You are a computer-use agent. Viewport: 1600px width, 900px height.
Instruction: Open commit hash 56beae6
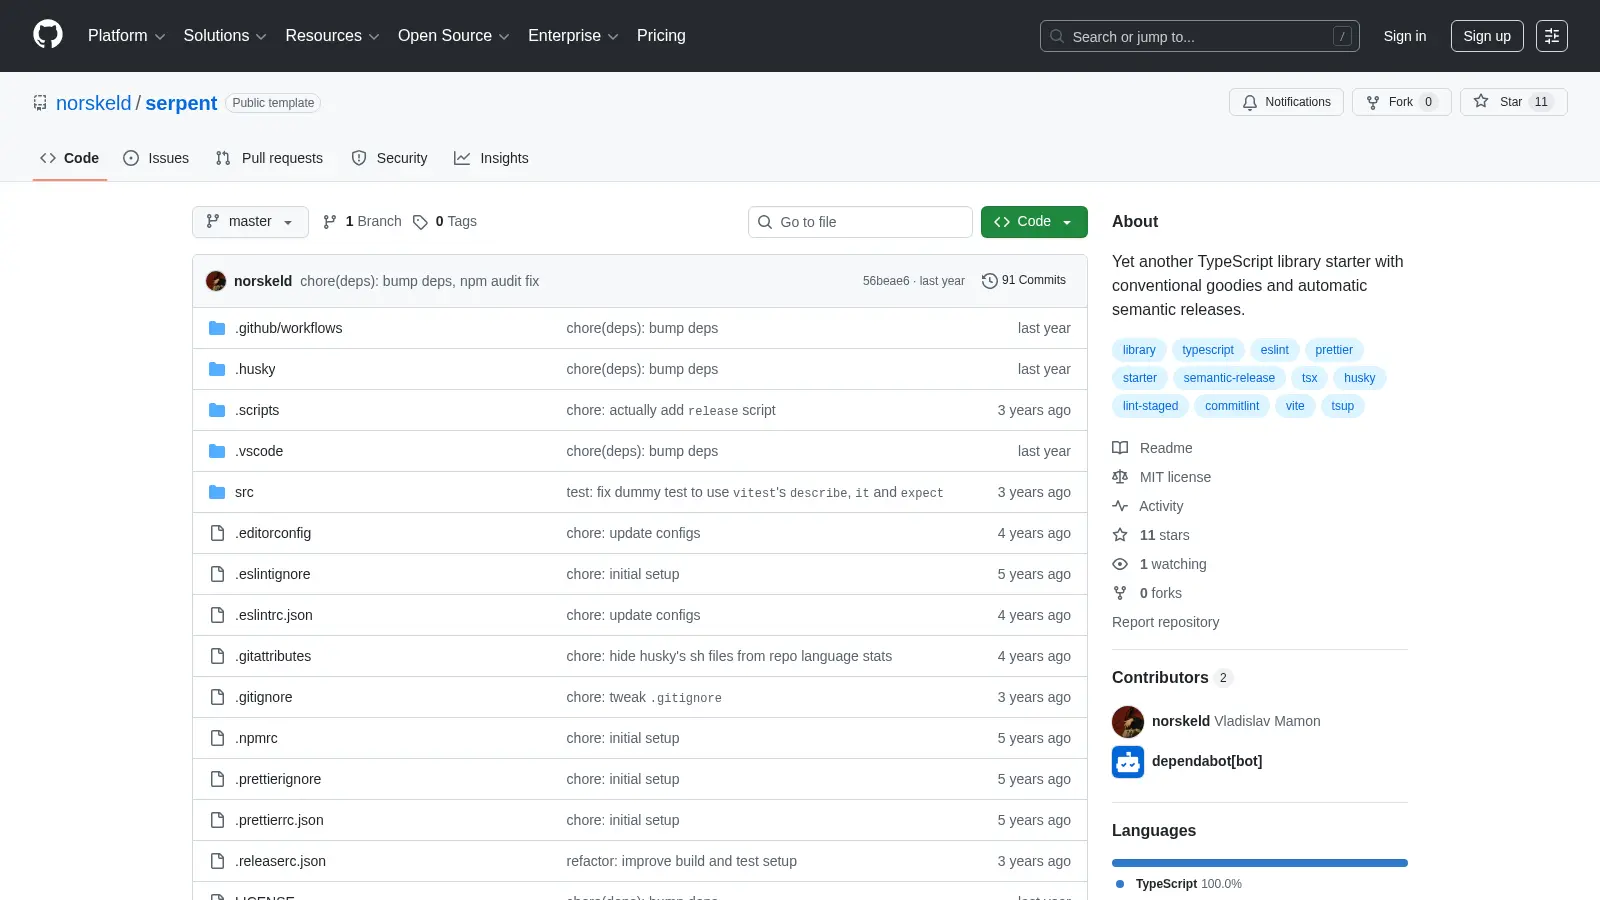886,281
